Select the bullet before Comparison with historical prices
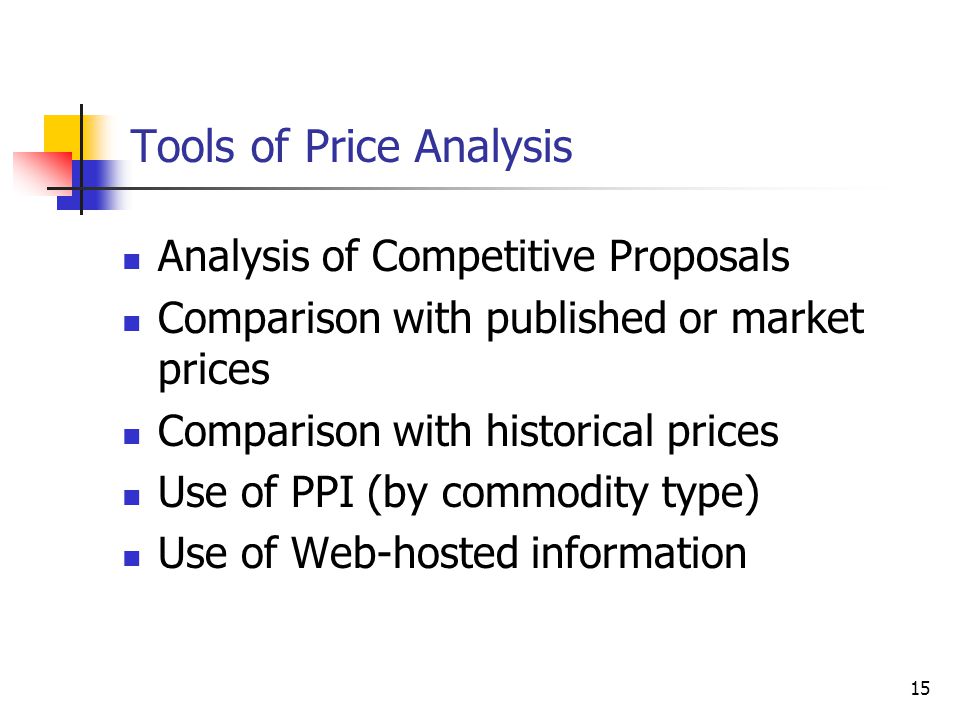This screenshot has width=960, height=720. (132, 436)
